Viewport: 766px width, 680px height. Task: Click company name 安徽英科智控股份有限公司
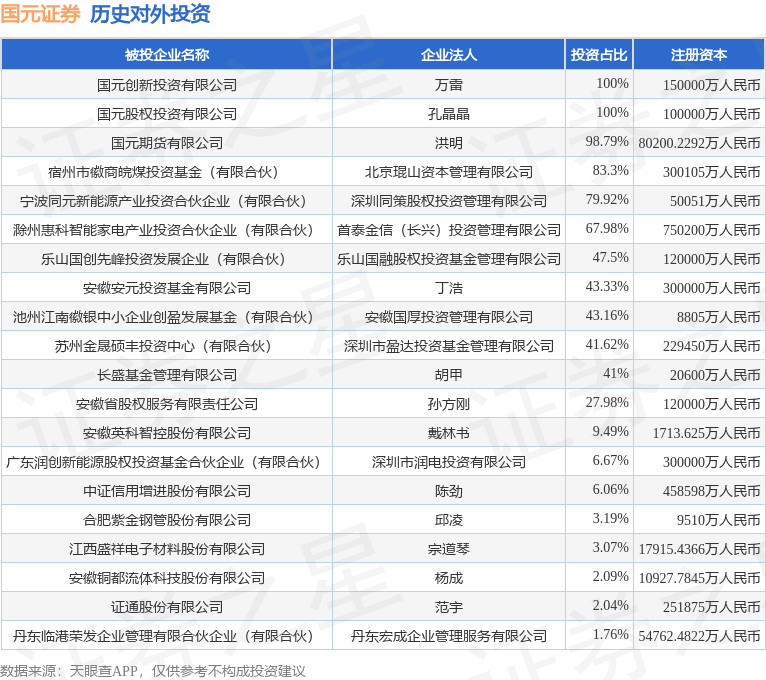tap(167, 433)
